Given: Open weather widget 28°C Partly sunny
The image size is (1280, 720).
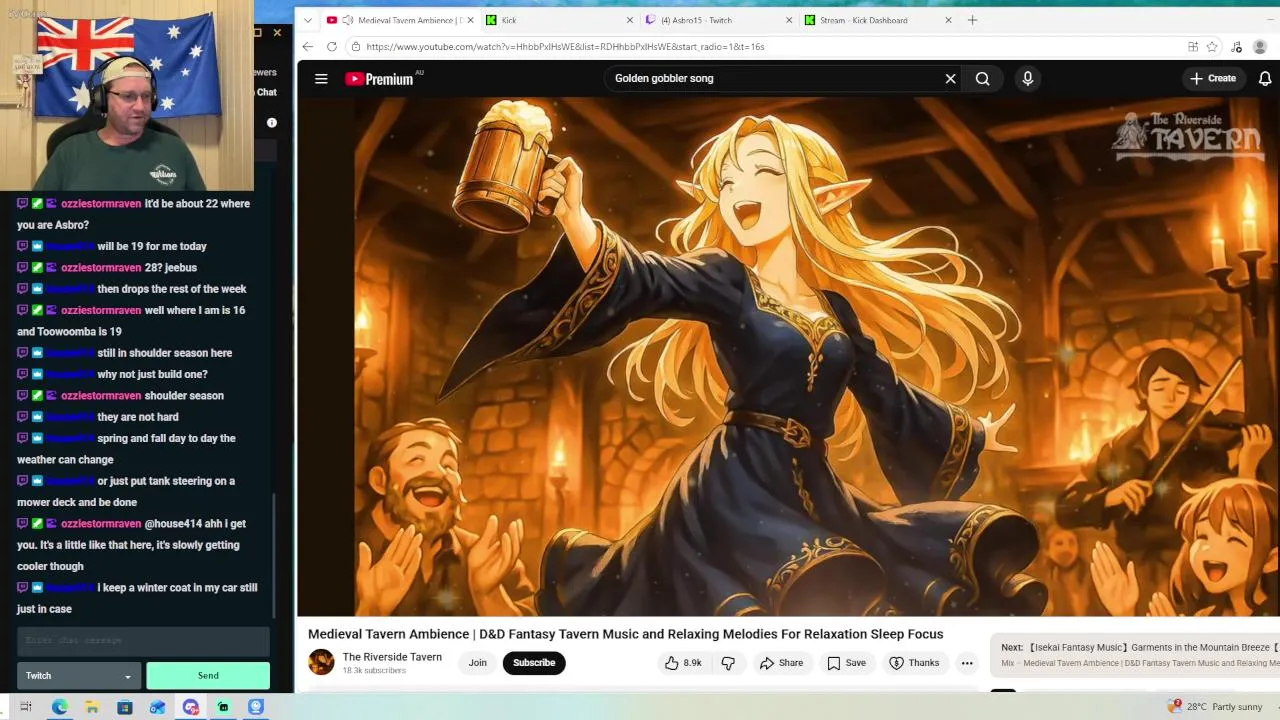Looking at the screenshot, I should 1215,707.
